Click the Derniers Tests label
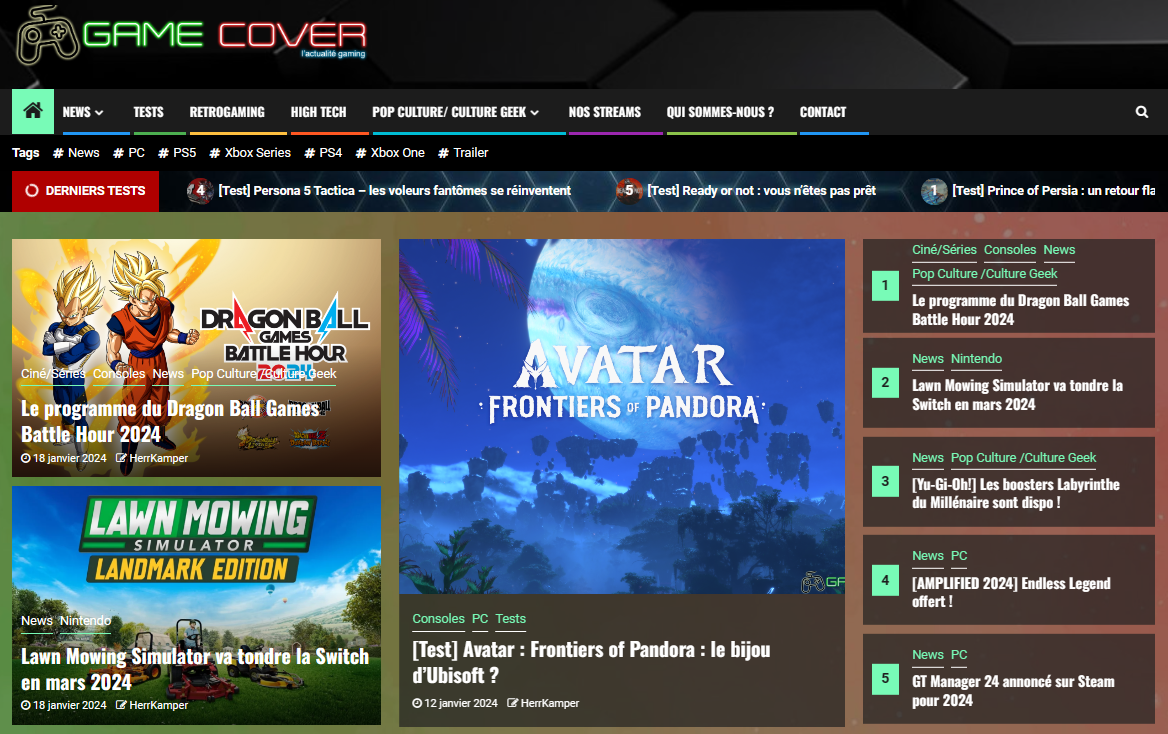 [85, 191]
